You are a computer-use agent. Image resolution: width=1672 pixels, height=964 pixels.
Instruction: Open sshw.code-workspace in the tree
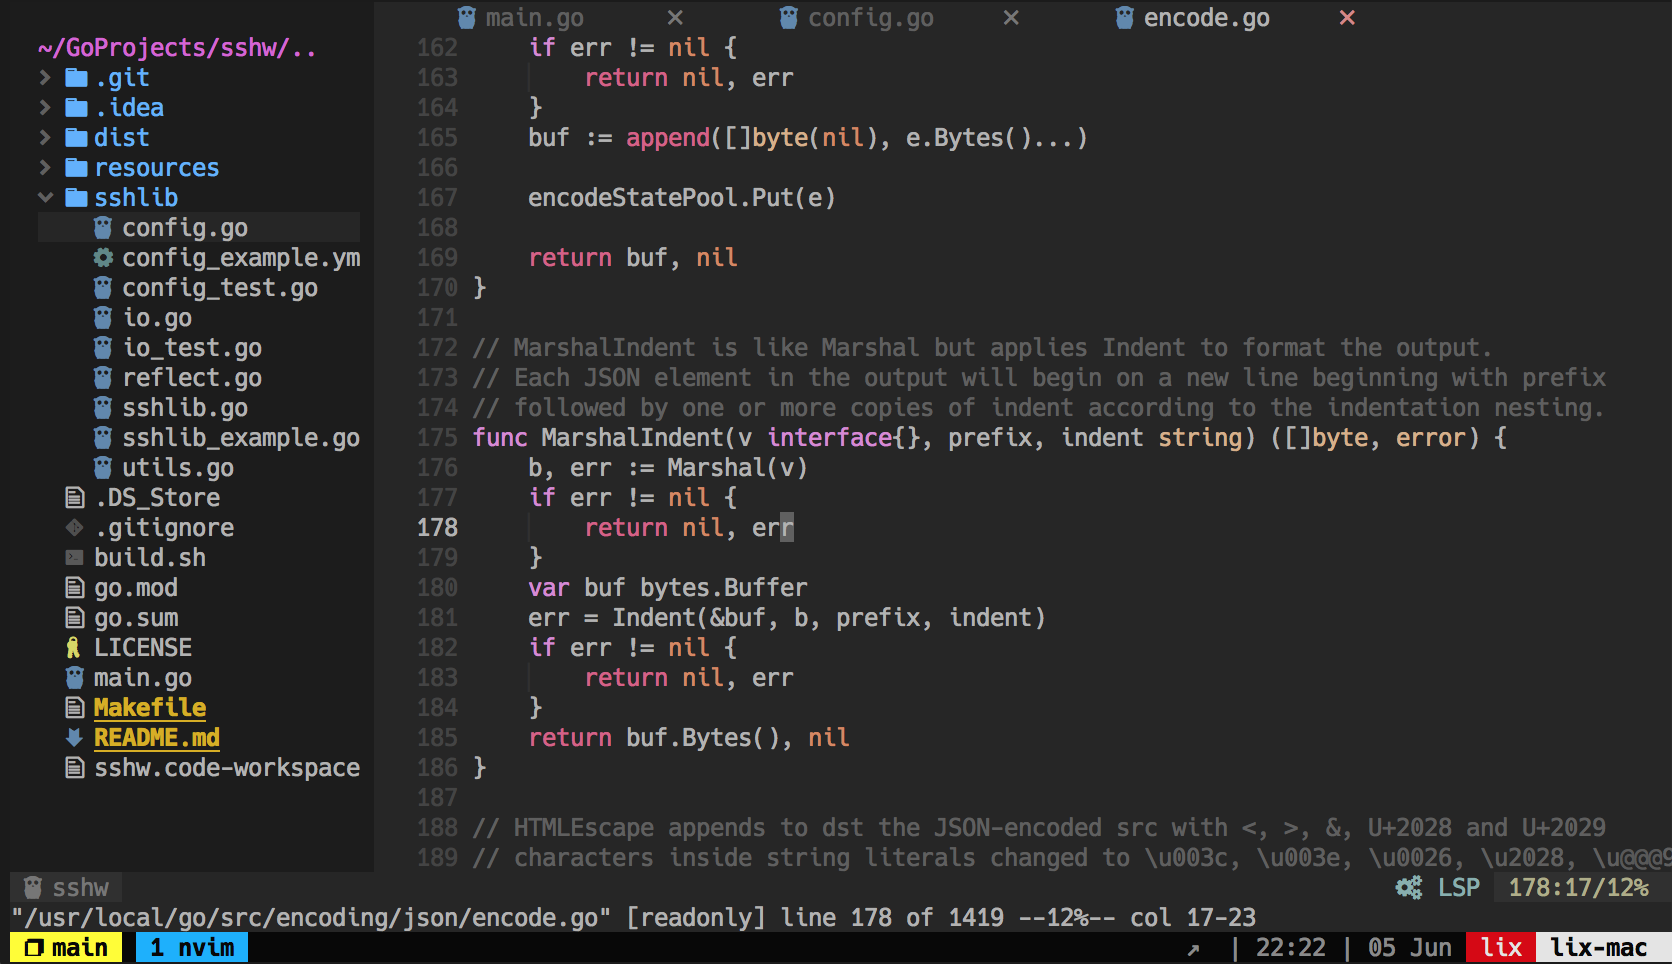tap(227, 768)
